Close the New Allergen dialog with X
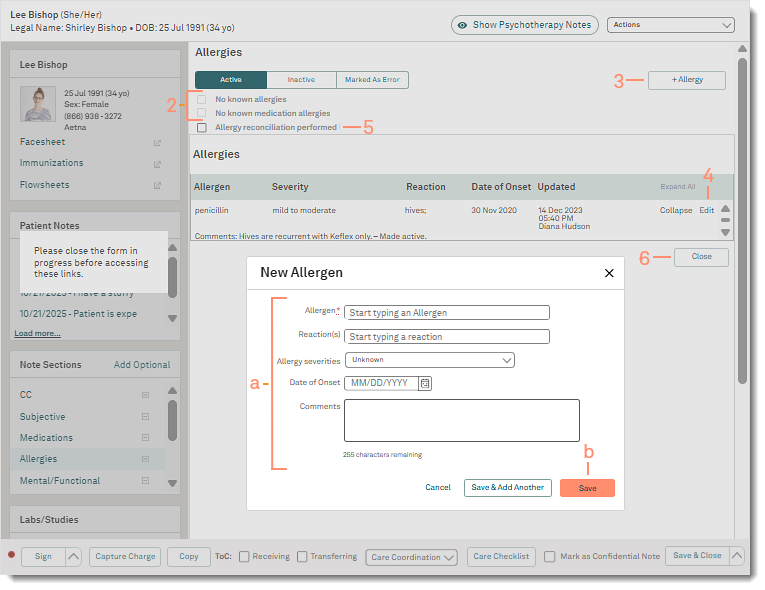Image resolution: width=765 pixels, height=590 pixels. (x=609, y=272)
